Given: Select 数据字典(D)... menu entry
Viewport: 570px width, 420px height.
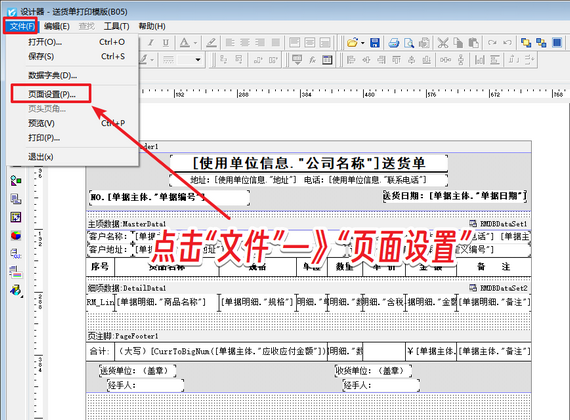Looking at the screenshot, I should point(73,76).
